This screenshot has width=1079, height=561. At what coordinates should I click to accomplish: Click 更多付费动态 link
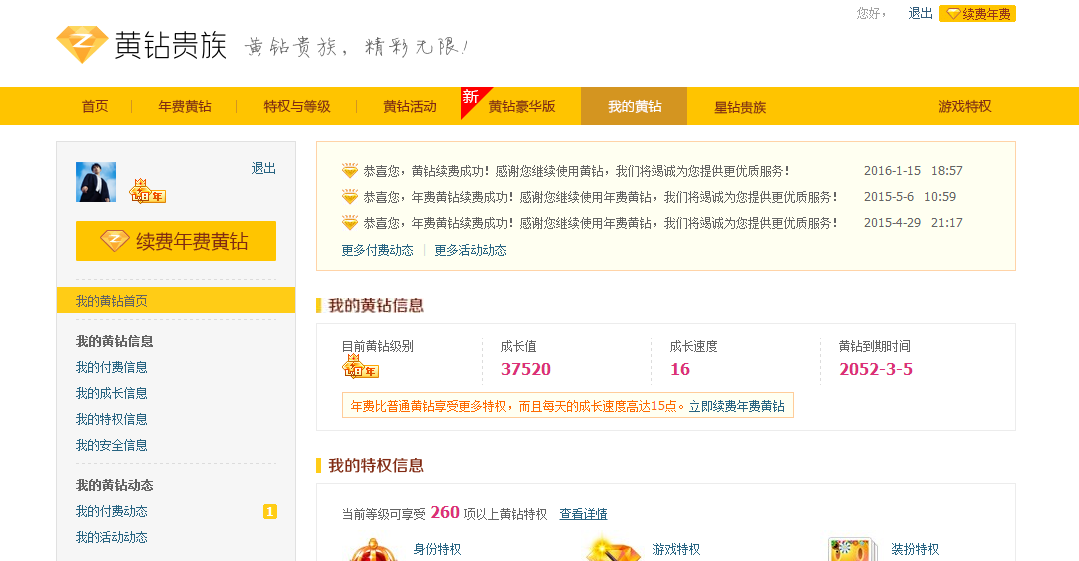[x=377, y=250]
